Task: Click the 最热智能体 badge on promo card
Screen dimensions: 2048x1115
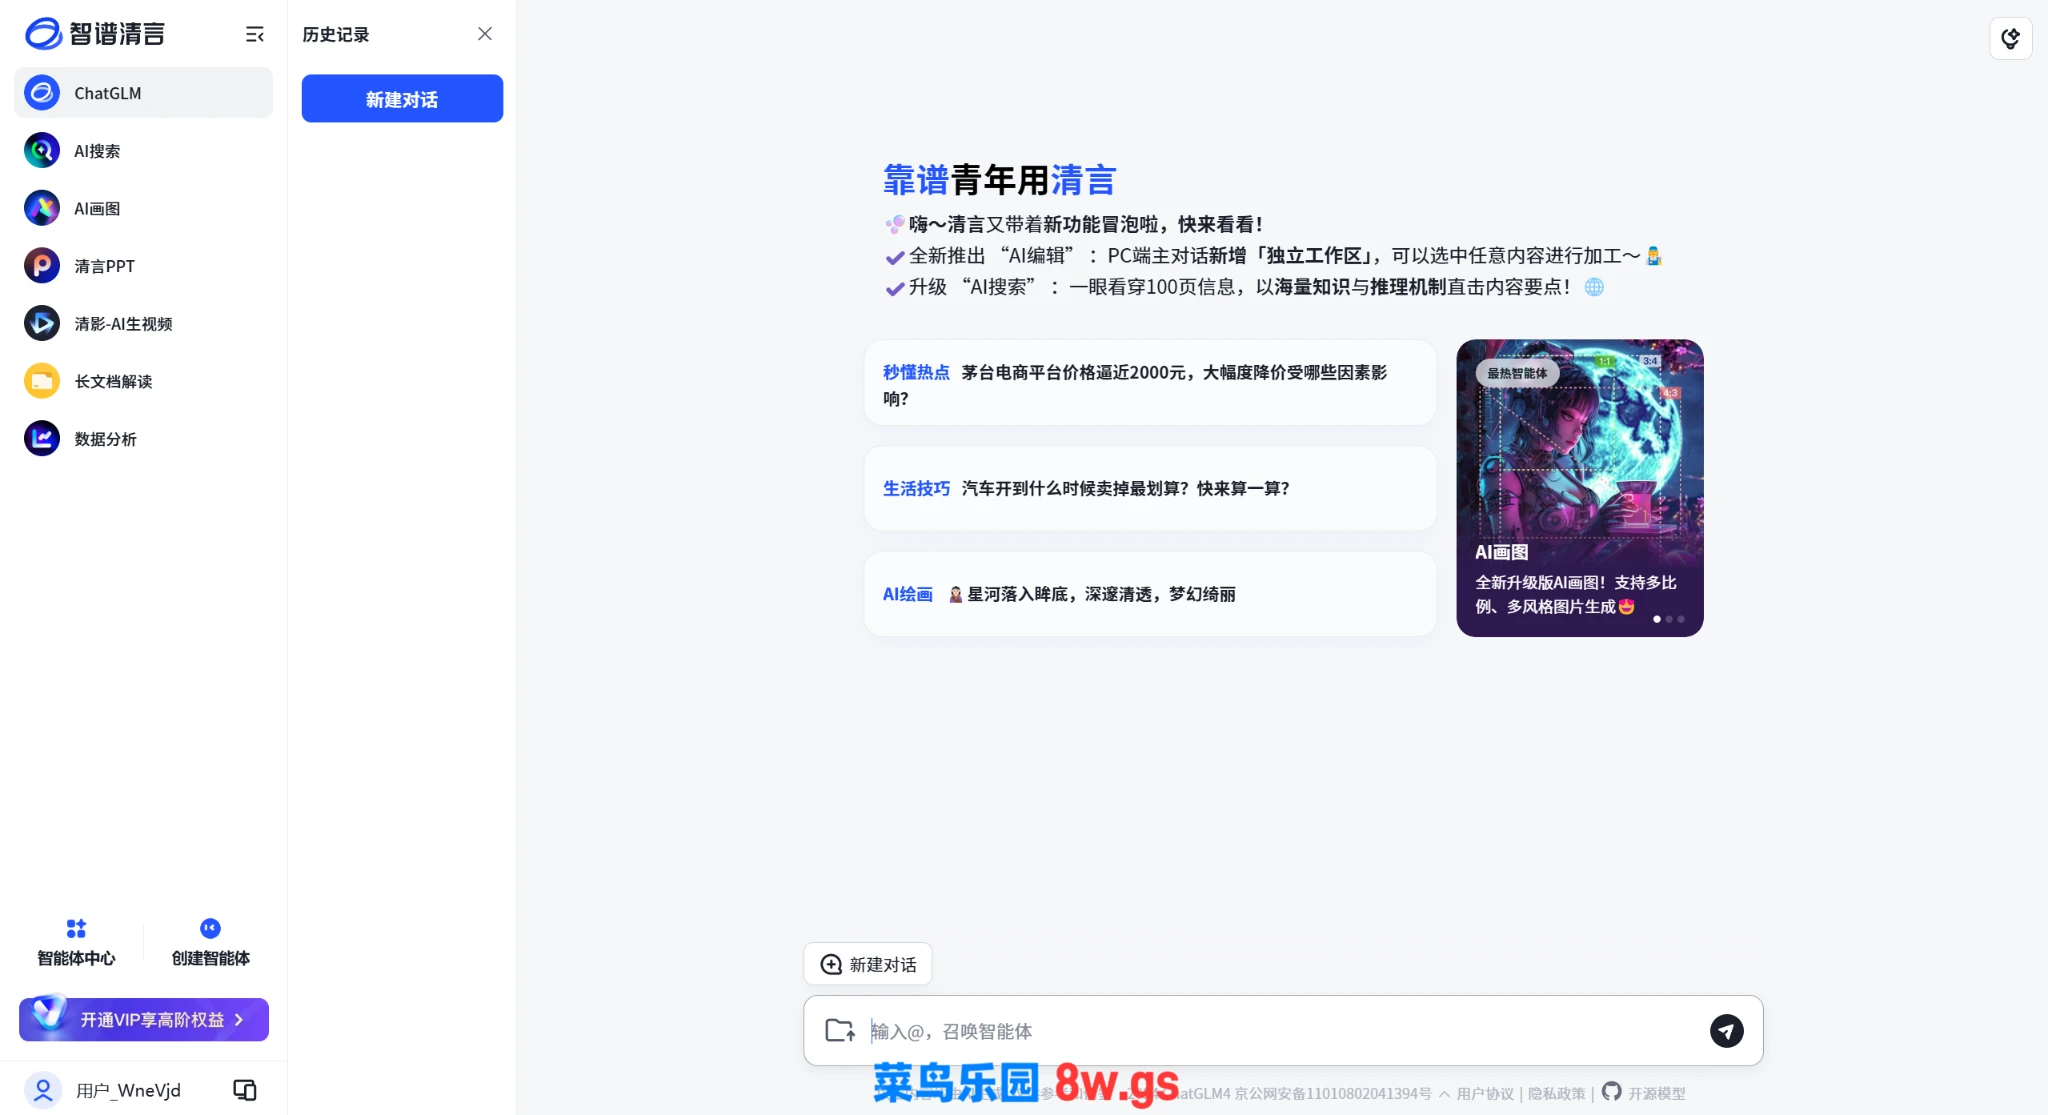Action: pyautogui.click(x=1517, y=373)
